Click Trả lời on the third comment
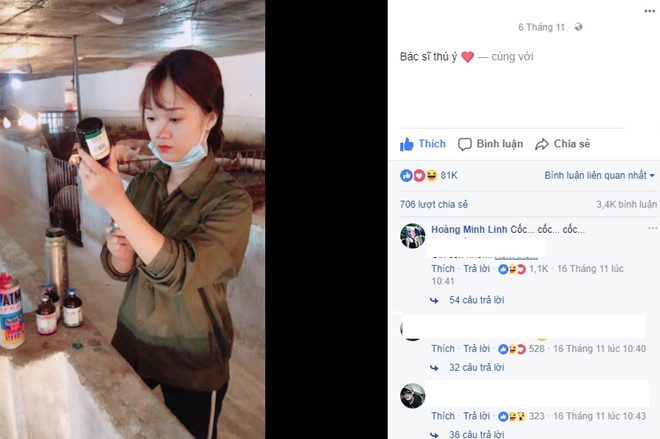 (x=476, y=415)
